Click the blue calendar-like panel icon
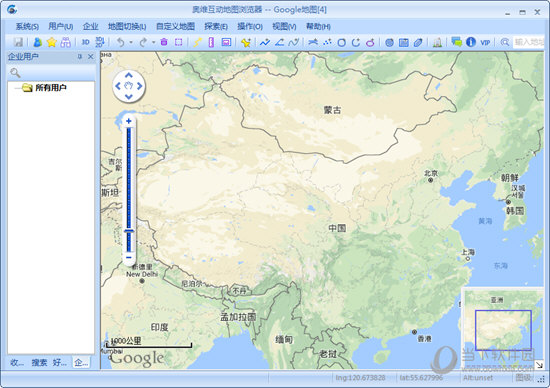Screen dimensions: 550x388 coord(404,43)
